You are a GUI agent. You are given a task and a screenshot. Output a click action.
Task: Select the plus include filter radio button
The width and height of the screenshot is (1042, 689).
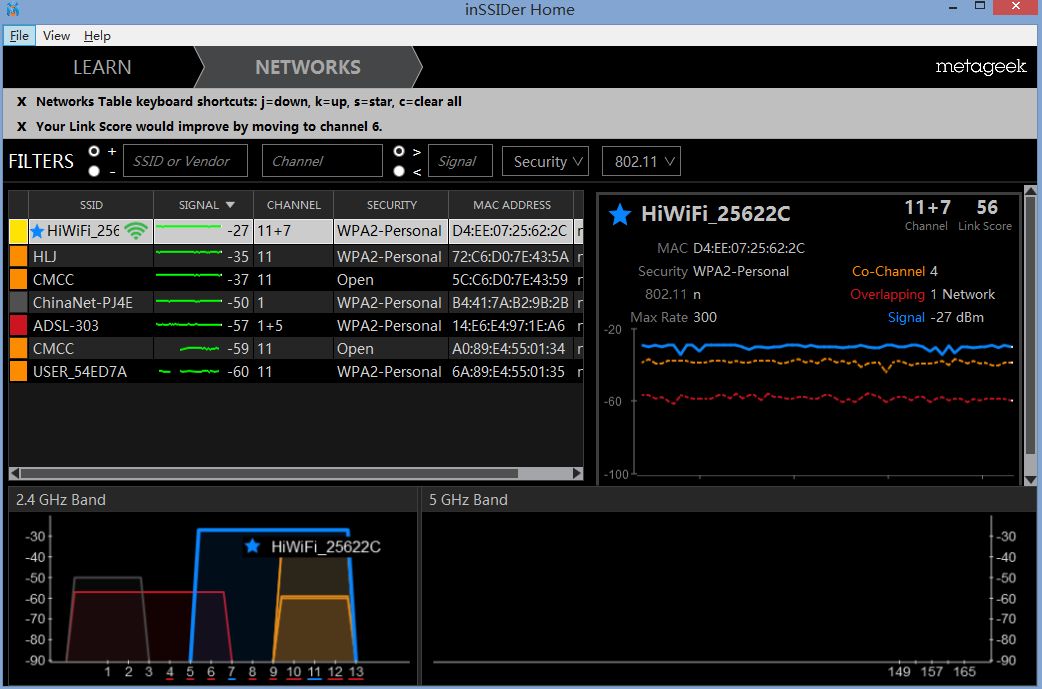point(94,151)
